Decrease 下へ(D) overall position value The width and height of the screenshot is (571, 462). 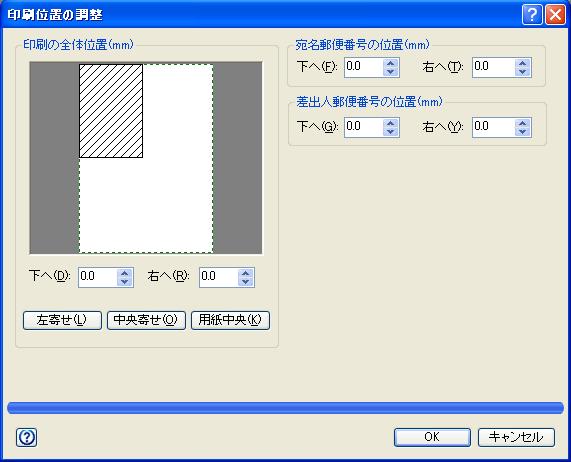tap(125, 282)
